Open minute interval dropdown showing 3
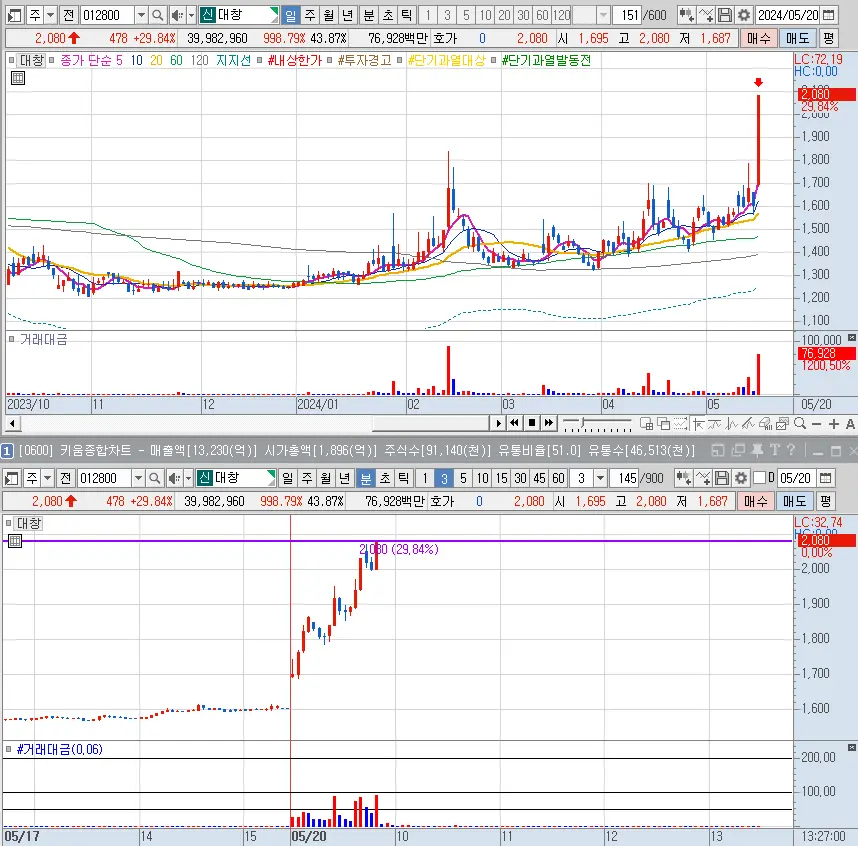Viewport: 858px width, 846px height. click(600, 478)
